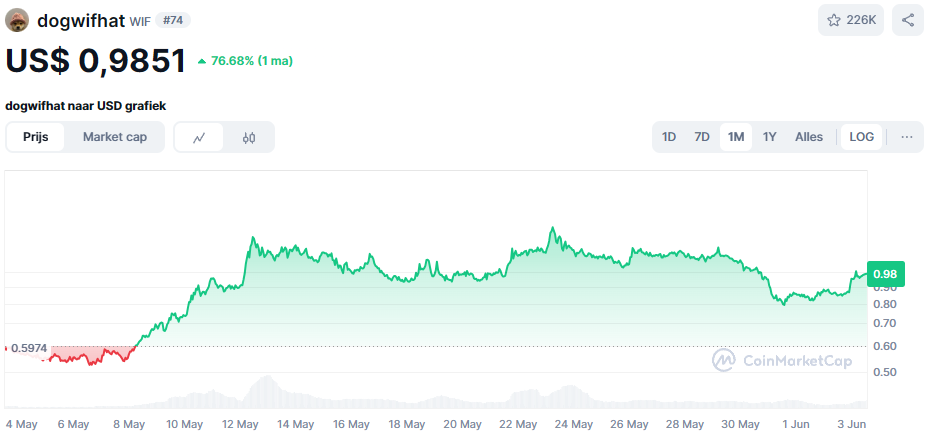The width and height of the screenshot is (927, 434).
Task: Click the 0.80 price axis label
Action: (x=885, y=304)
